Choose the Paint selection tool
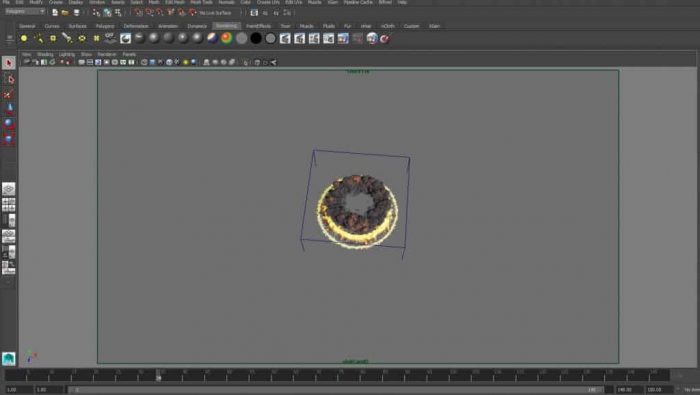The image size is (700, 395). 8,94
